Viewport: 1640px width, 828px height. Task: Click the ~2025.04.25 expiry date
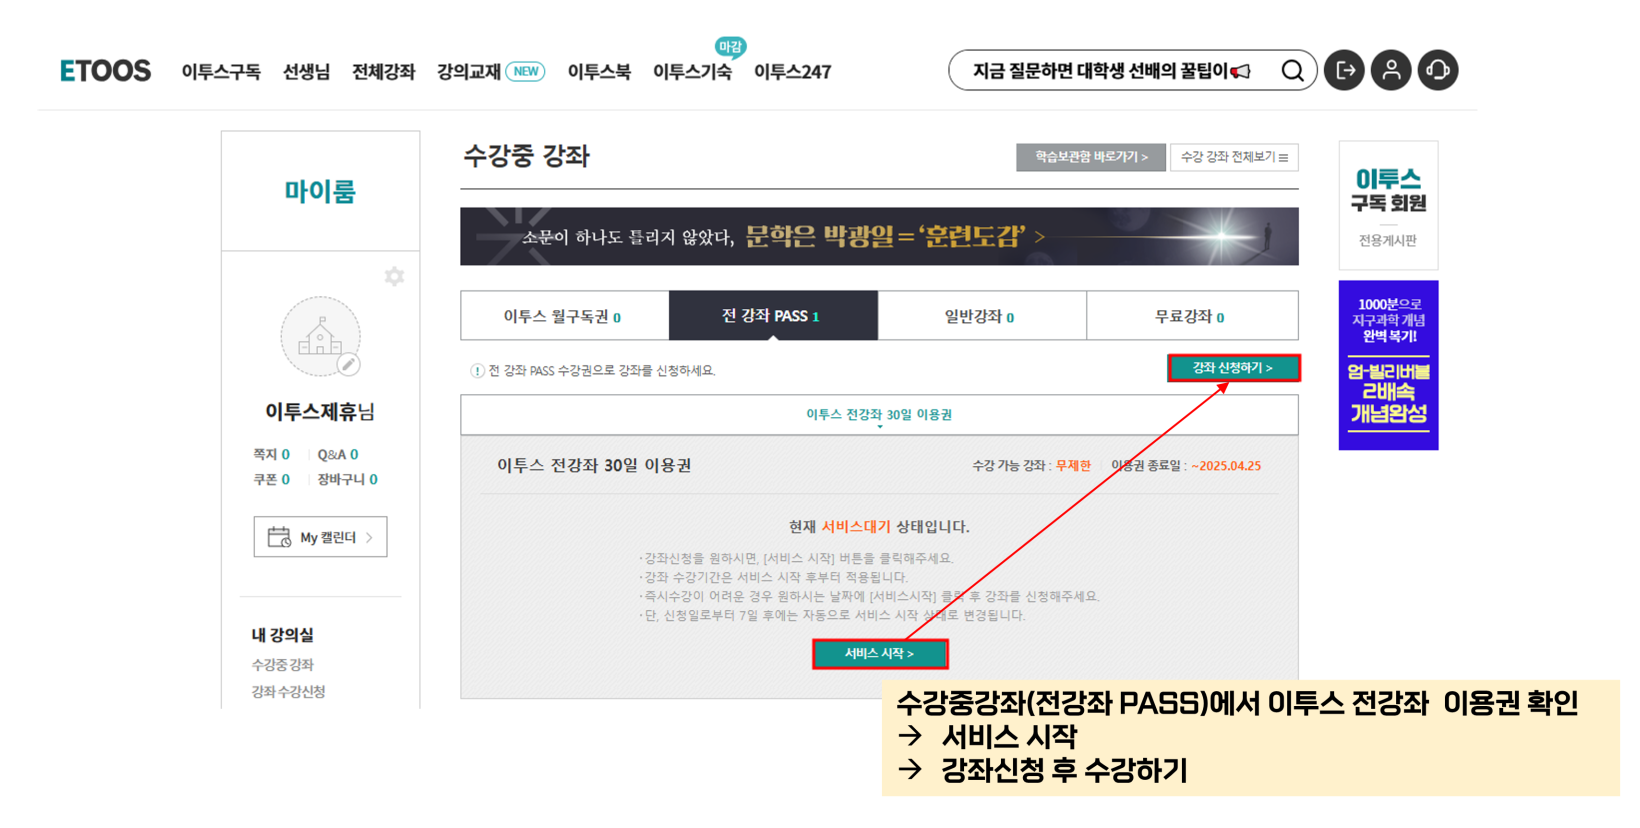[1226, 466]
